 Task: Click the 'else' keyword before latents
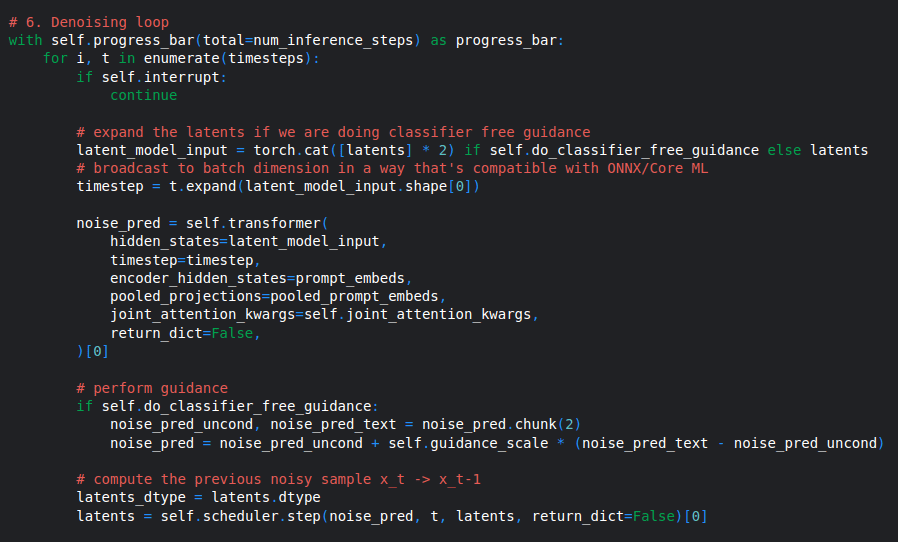[784, 151]
